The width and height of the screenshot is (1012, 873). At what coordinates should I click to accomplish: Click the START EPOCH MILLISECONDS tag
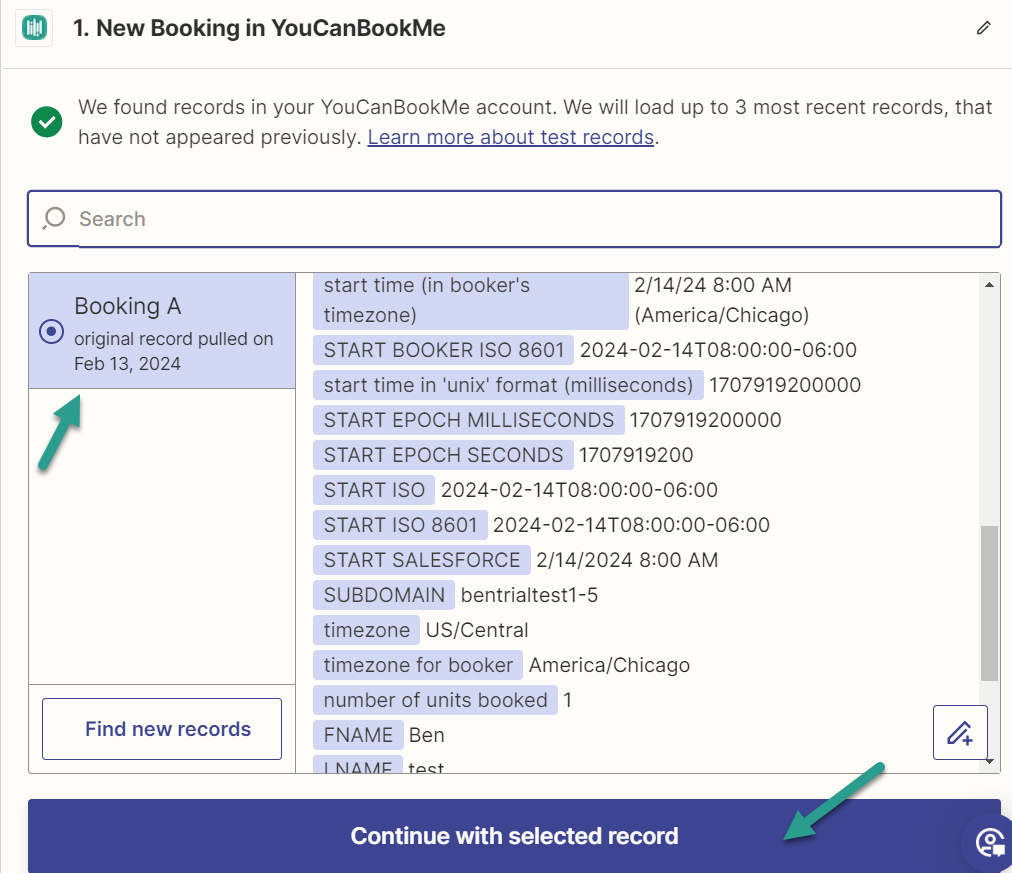click(469, 419)
